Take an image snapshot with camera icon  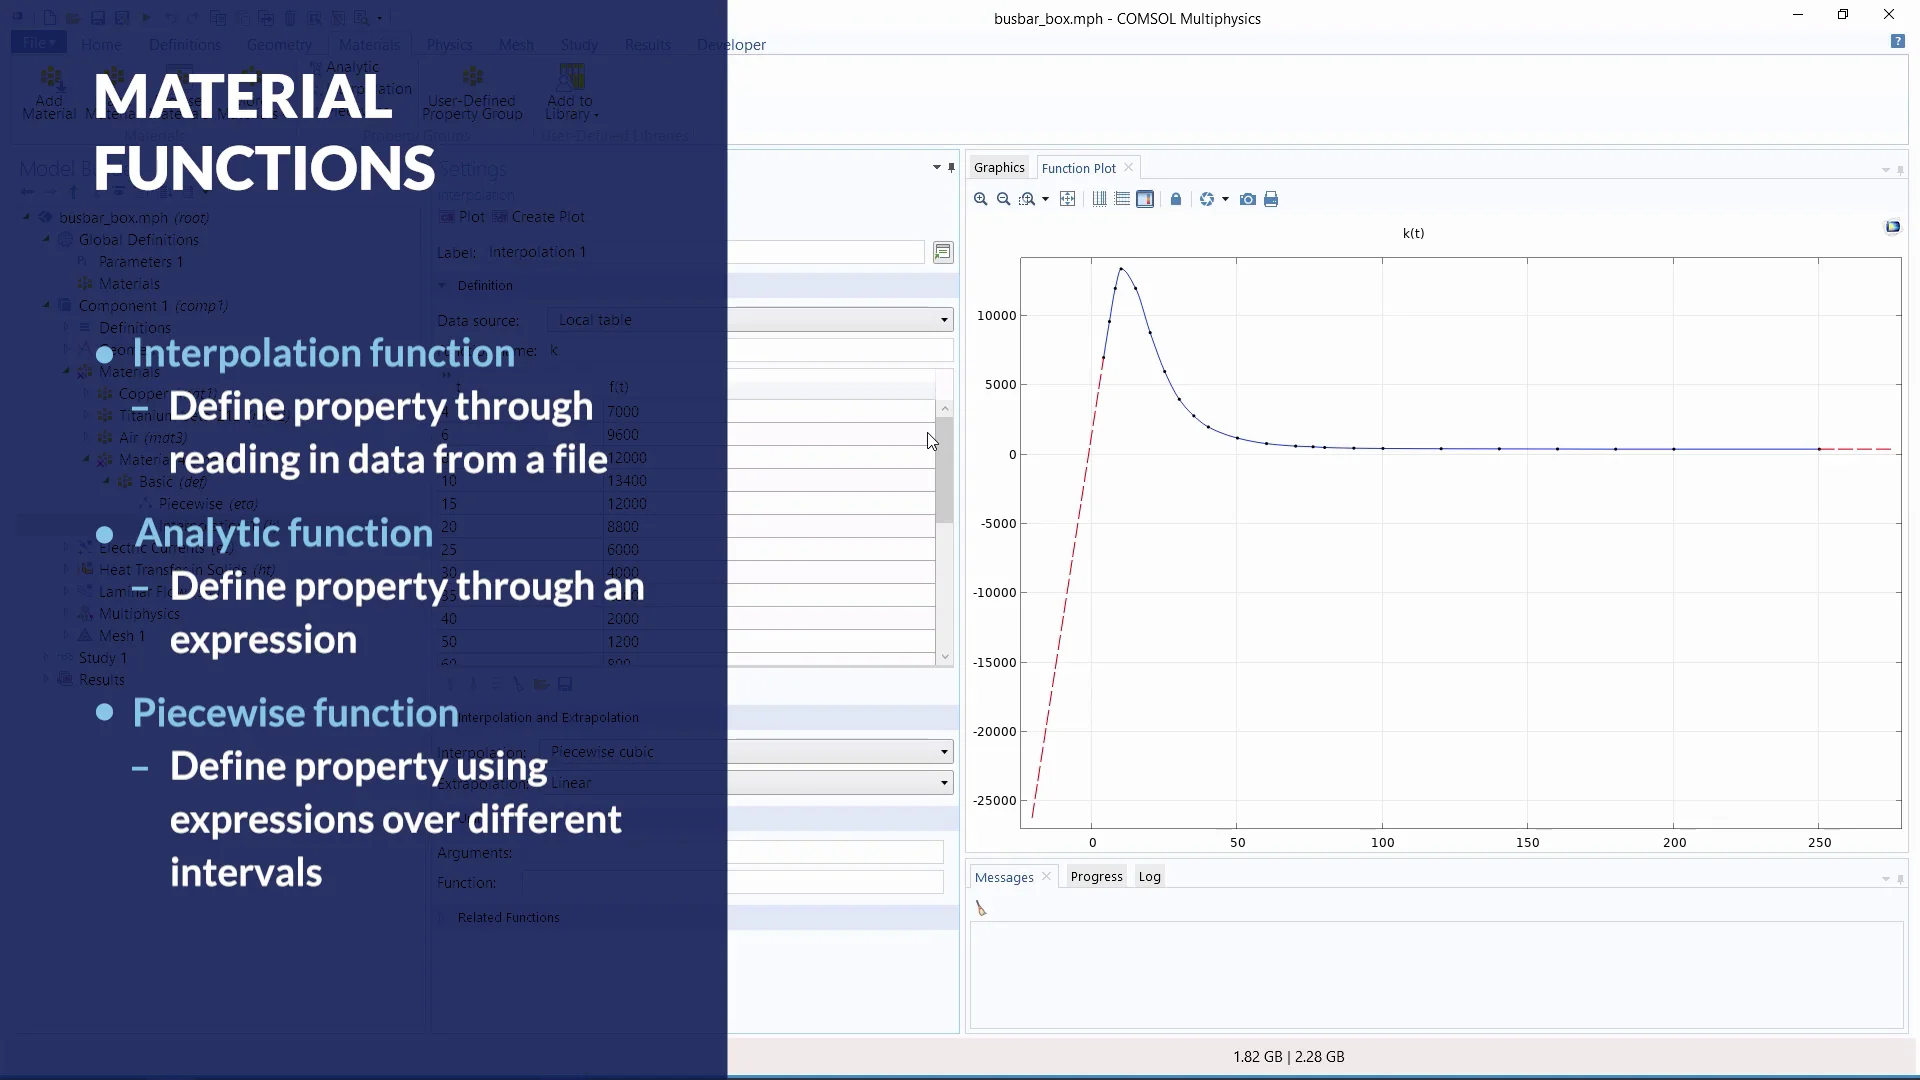[1248, 199]
